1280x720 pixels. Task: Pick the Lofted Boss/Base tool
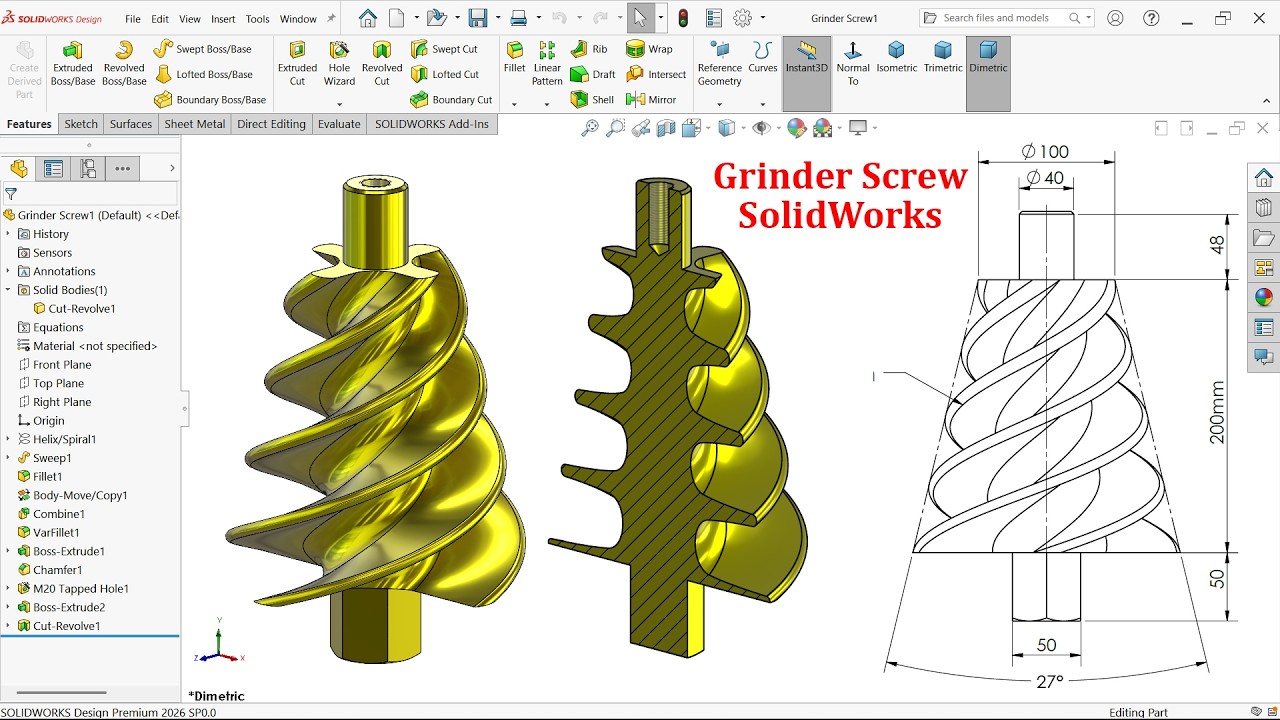(204, 74)
